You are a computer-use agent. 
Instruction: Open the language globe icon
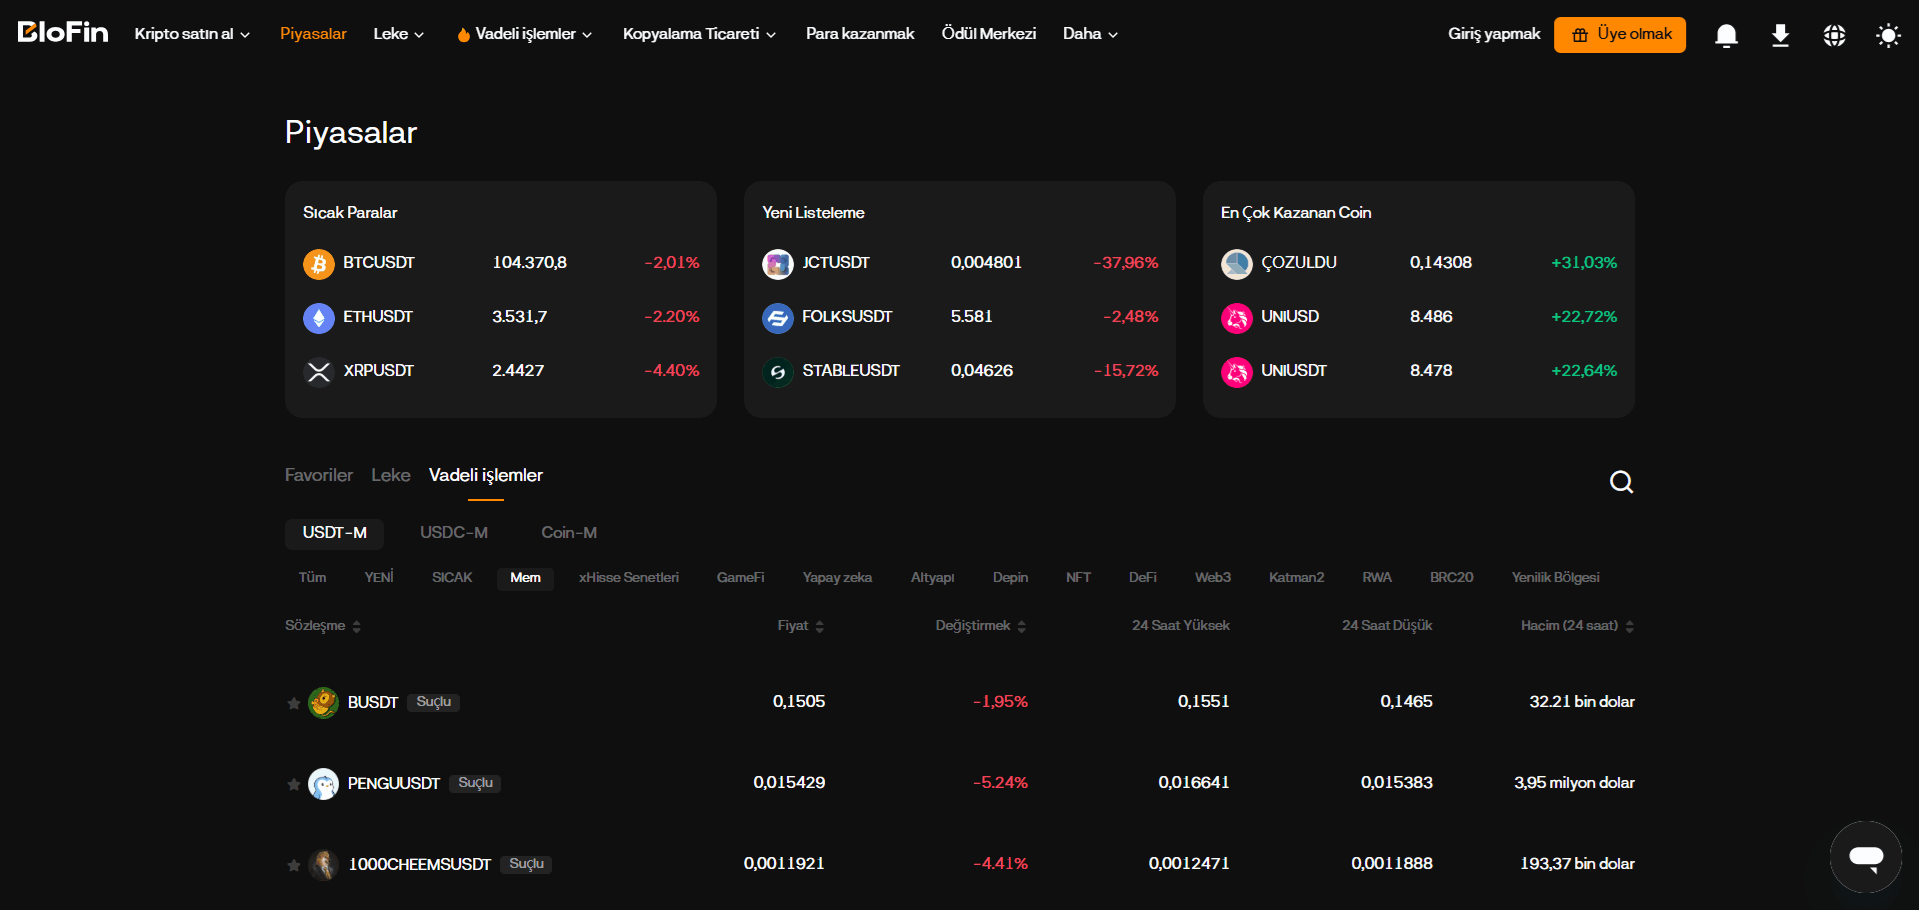(x=1834, y=35)
